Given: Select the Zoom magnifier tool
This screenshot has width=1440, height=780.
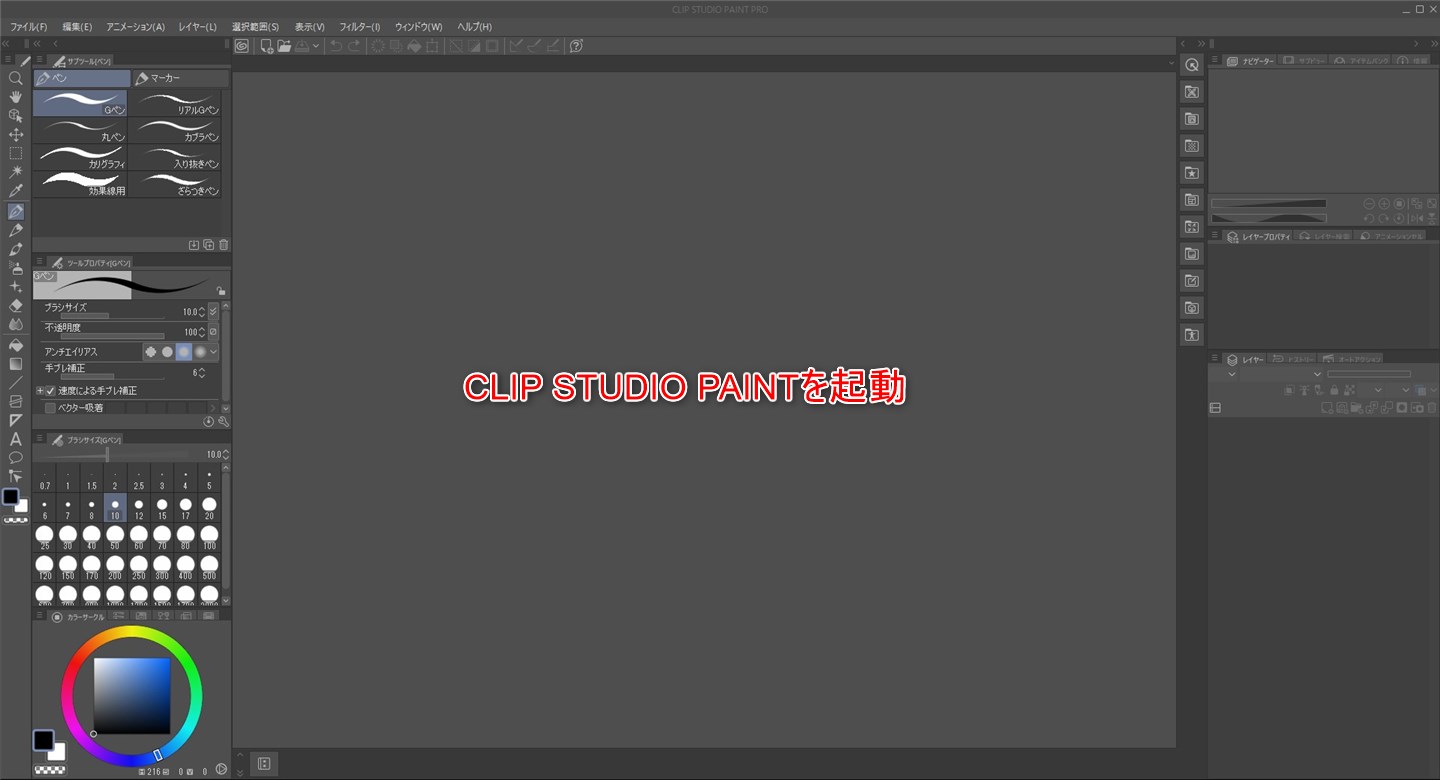Looking at the screenshot, I should [x=15, y=78].
